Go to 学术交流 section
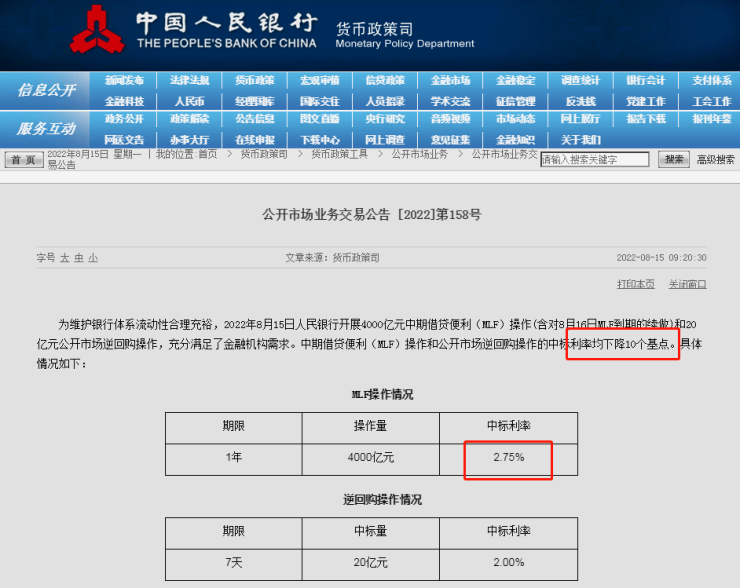 point(450,101)
